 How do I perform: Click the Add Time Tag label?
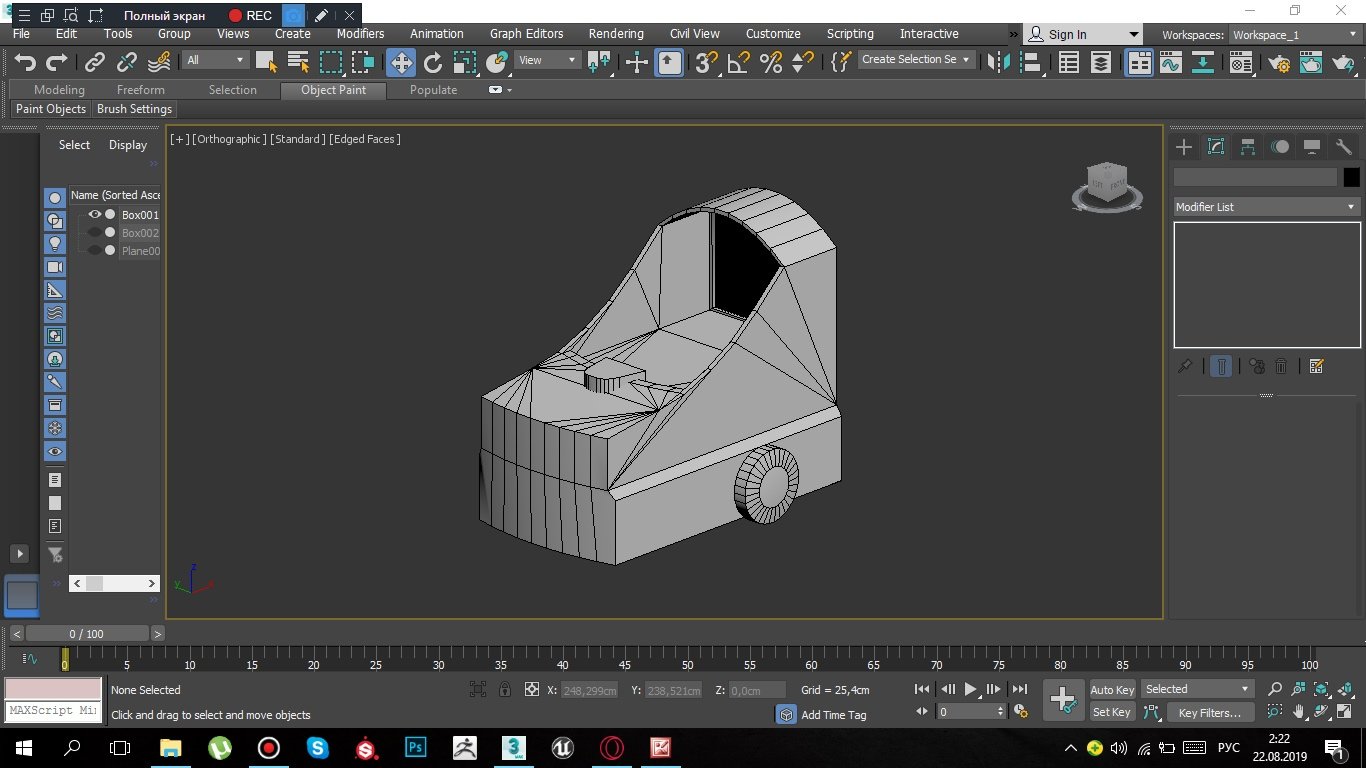click(x=834, y=715)
